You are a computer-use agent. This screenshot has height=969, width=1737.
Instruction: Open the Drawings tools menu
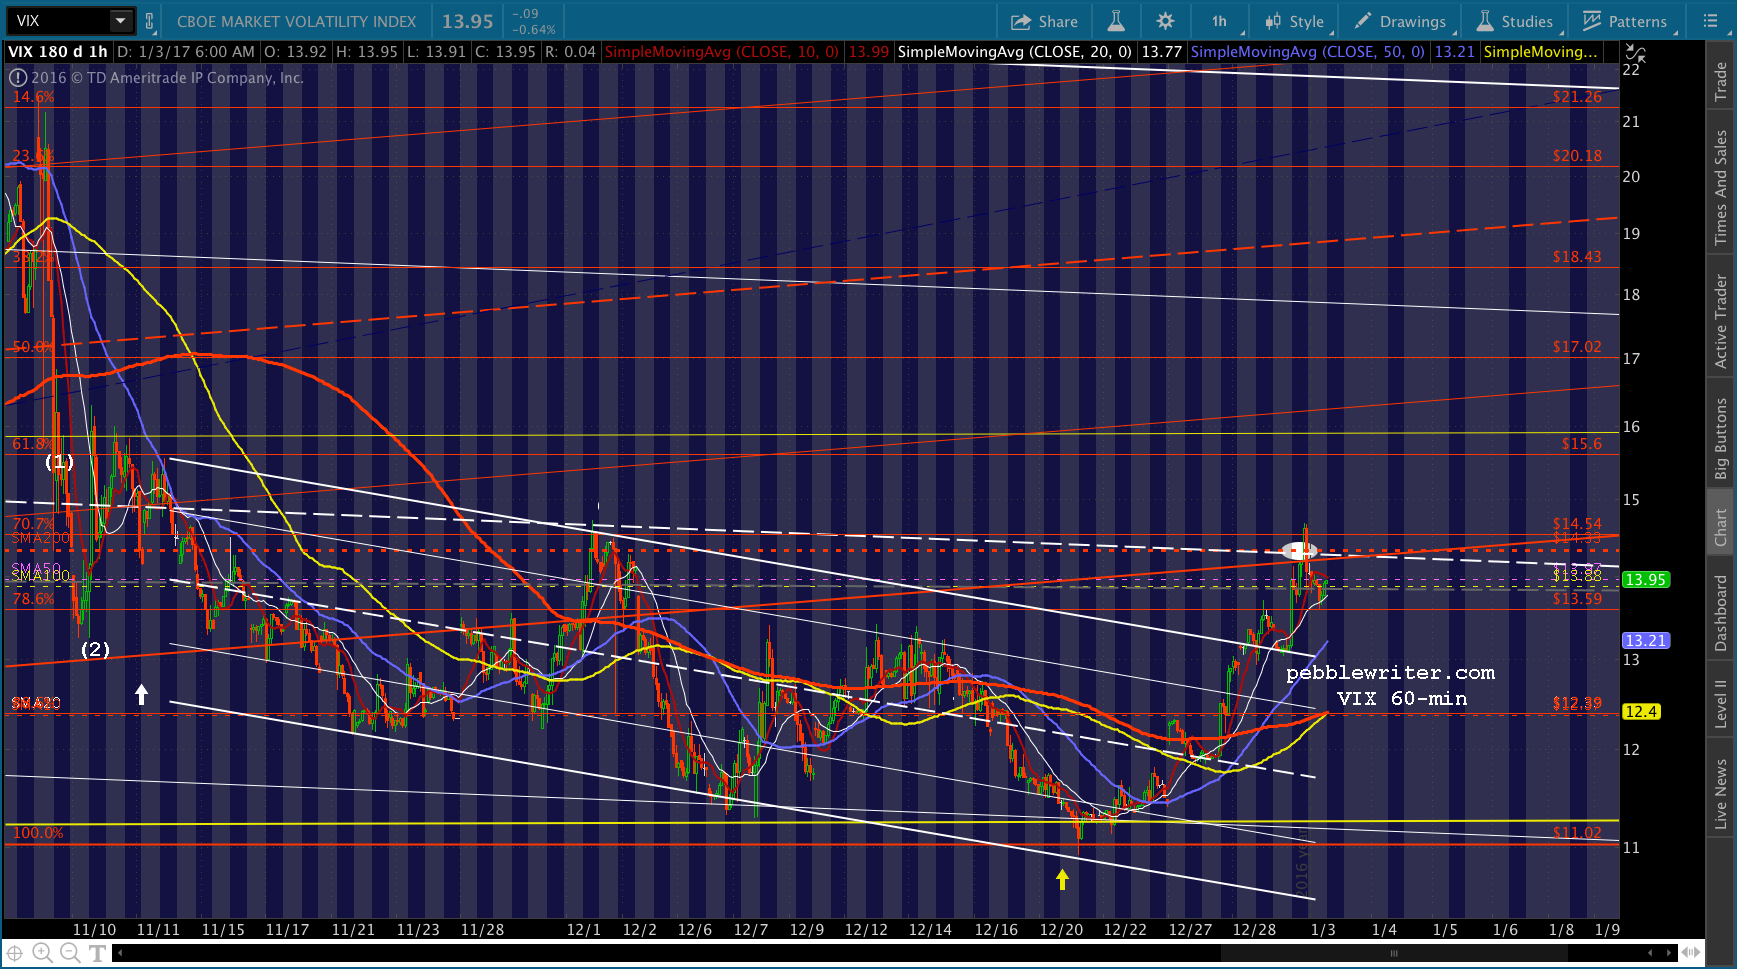tap(1400, 21)
